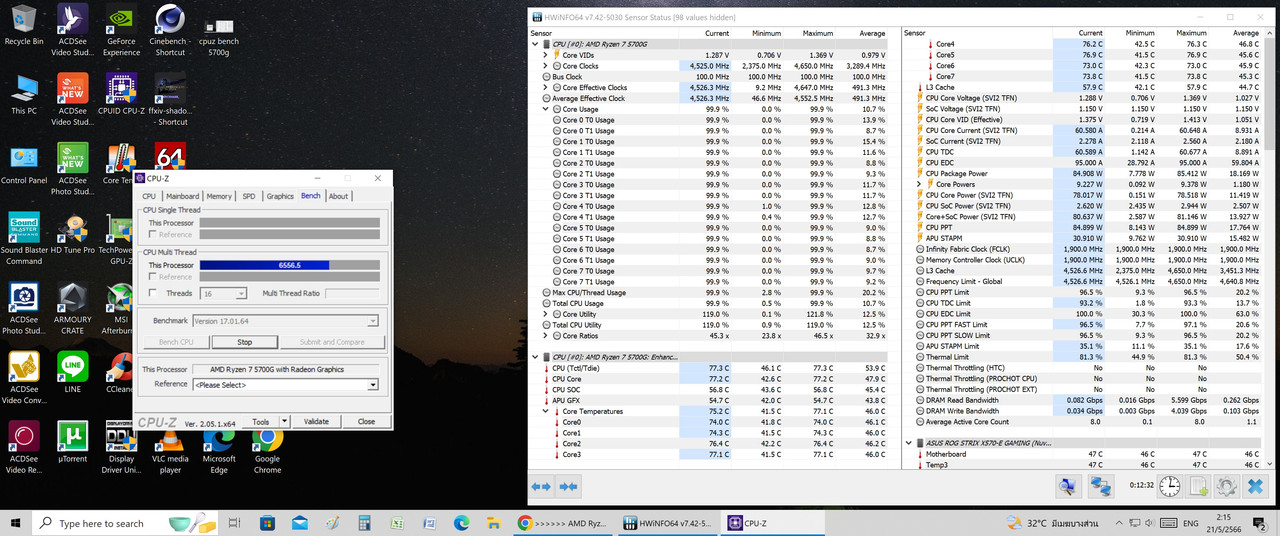
Task: Expand the Core Ratios row
Action: click(x=547, y=336)
